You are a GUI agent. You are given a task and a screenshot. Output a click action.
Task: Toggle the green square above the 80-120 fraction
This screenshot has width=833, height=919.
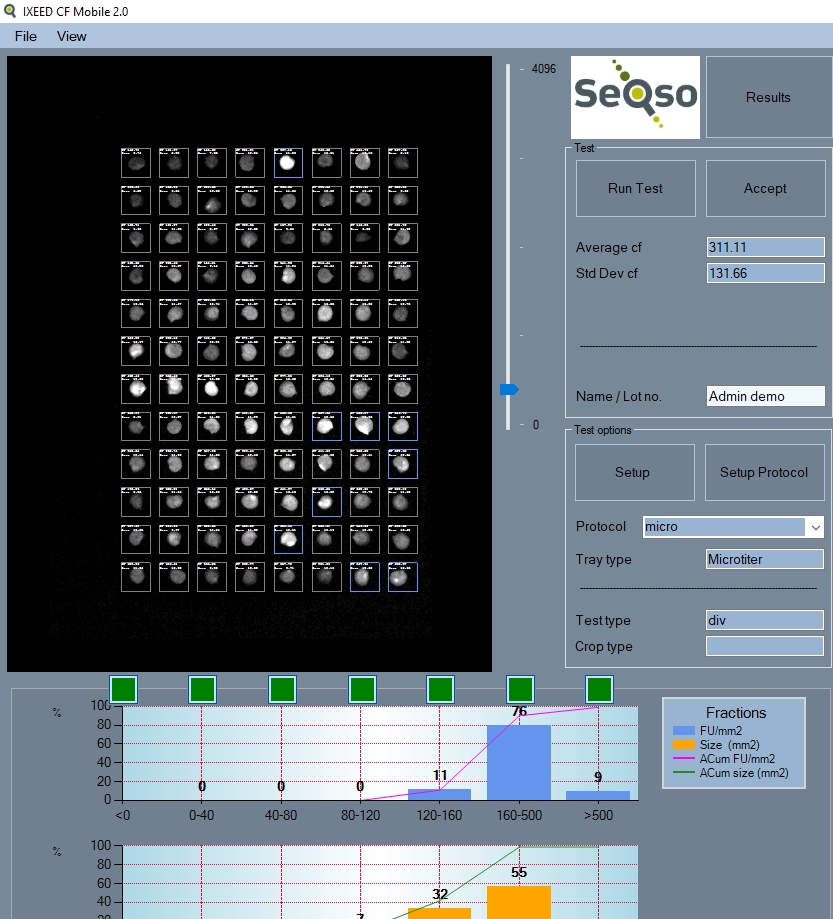(x=360, y=688)
